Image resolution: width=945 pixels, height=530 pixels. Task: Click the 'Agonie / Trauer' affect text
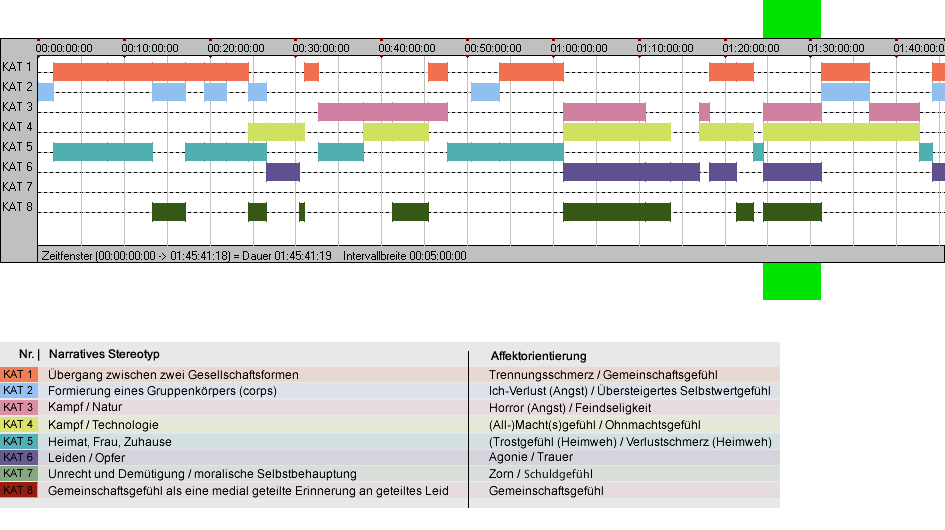click(530, 457)
